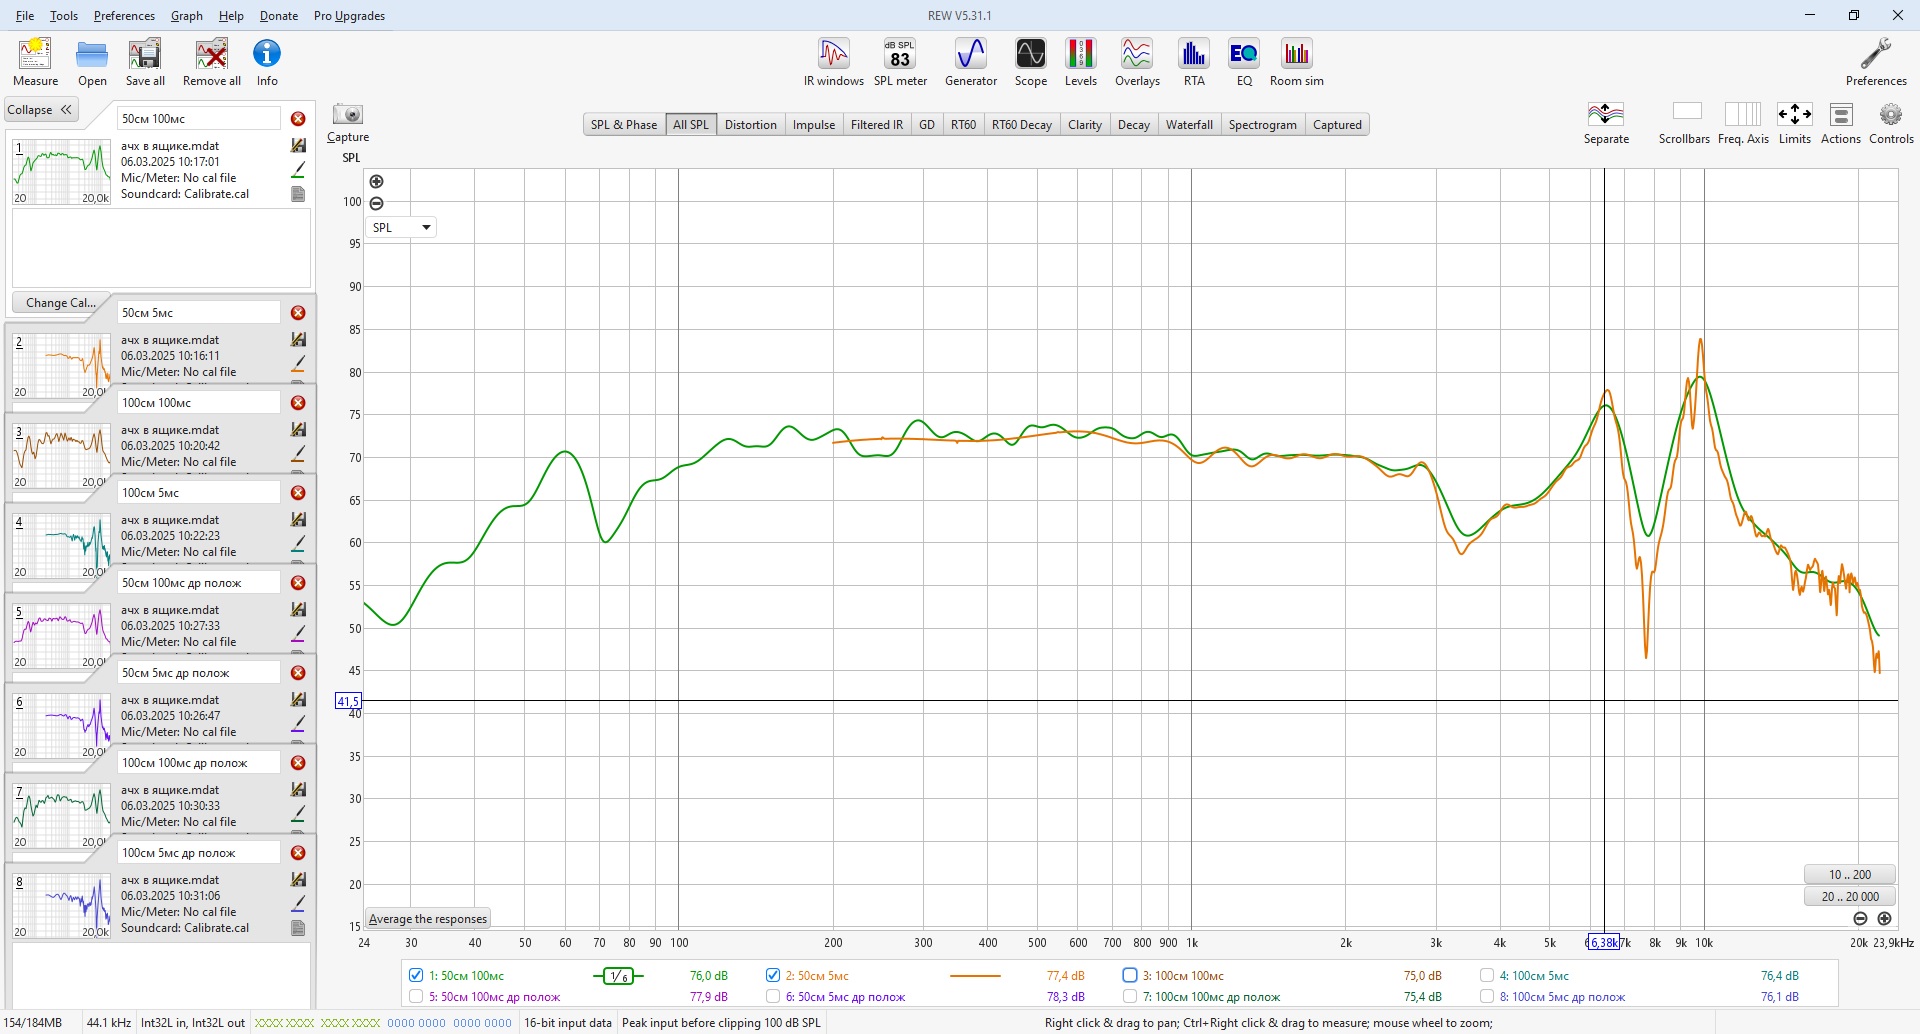
Task: Show the Info window
Action: (x=267, y=62)
